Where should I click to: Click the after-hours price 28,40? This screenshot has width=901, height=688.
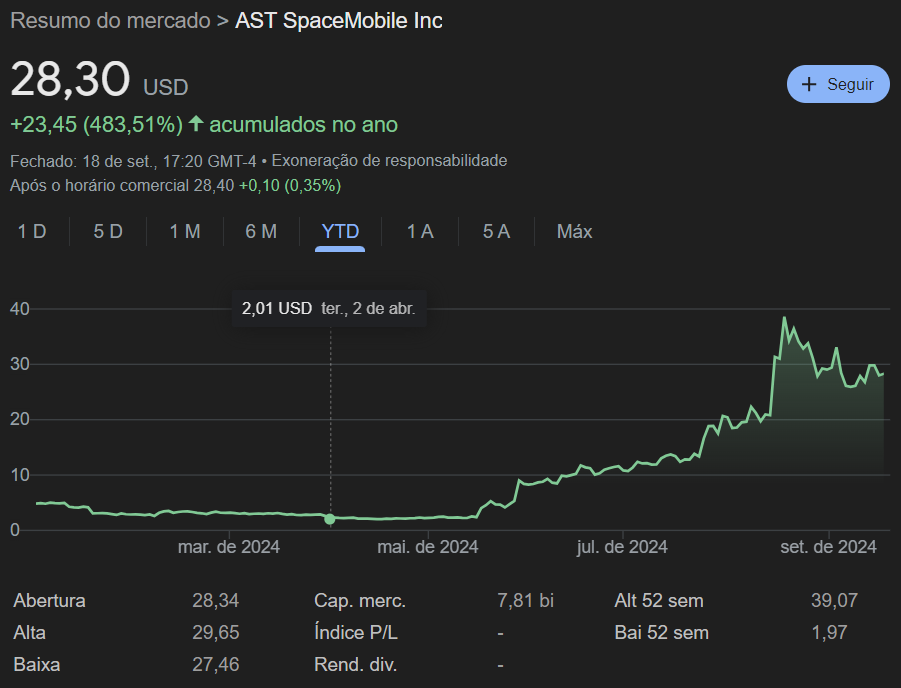214,186
